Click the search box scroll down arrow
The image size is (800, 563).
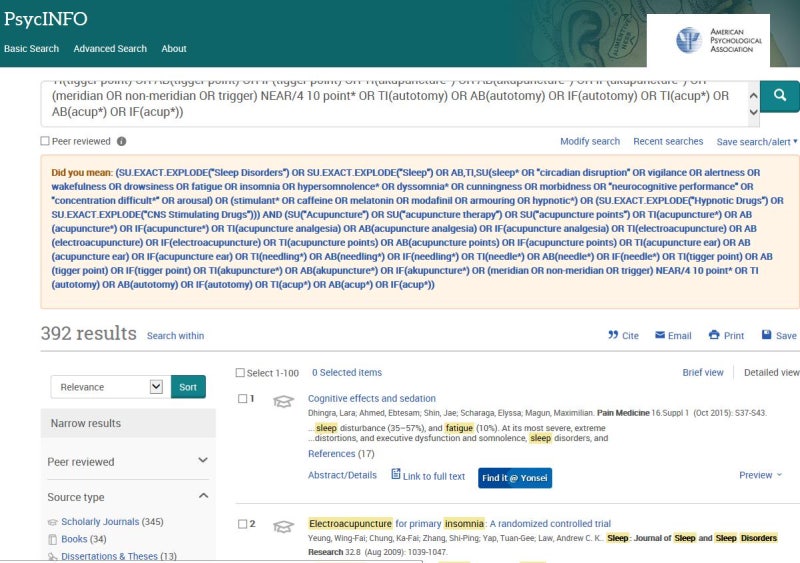[x=753, y=112]
